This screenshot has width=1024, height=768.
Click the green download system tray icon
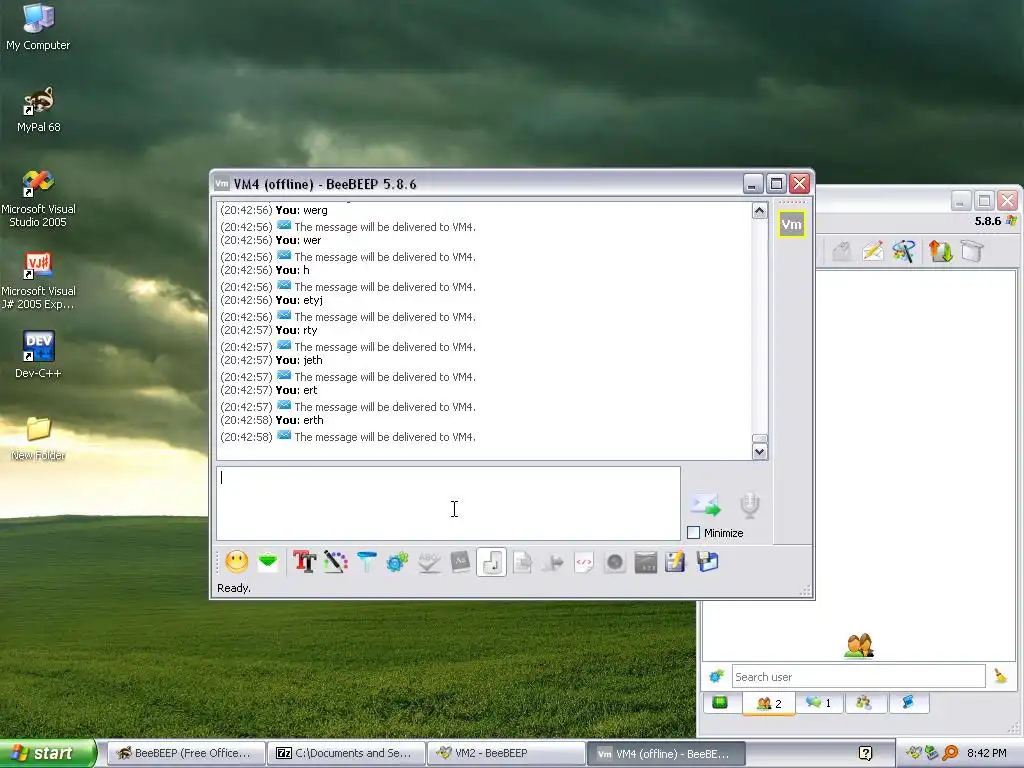932,753
